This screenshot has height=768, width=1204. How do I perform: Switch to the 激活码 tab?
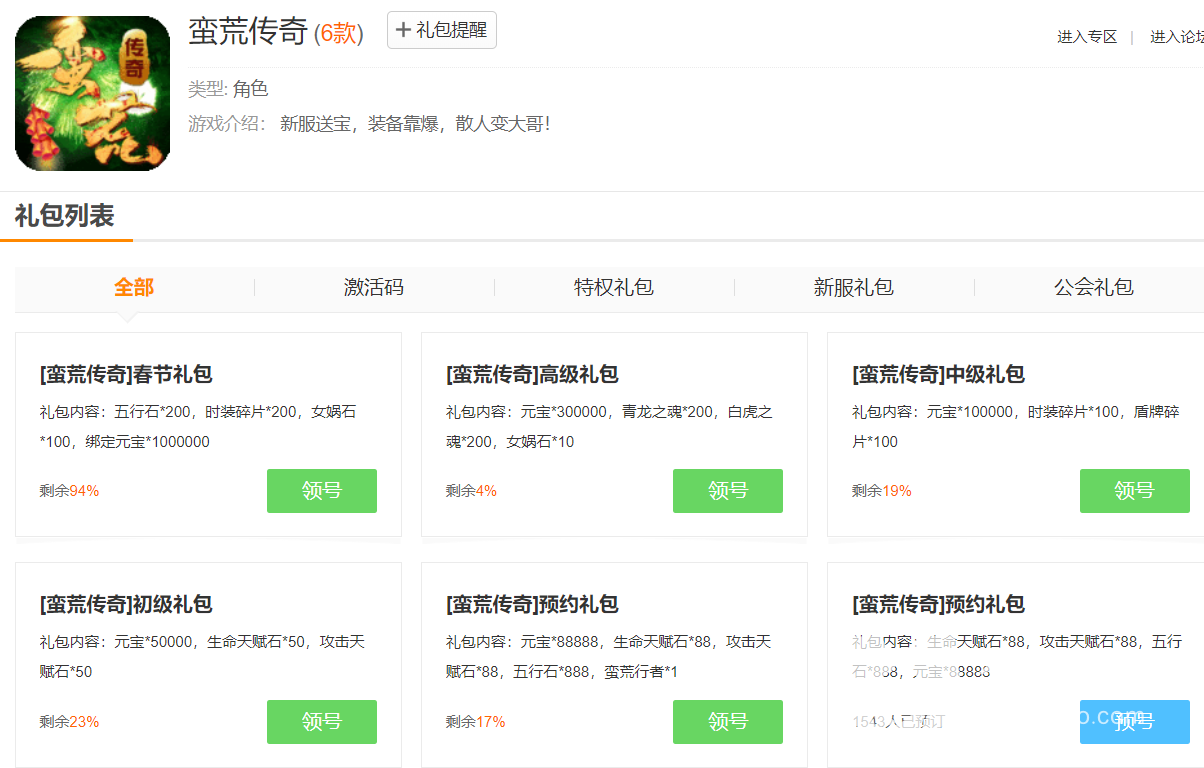point(374,288)
